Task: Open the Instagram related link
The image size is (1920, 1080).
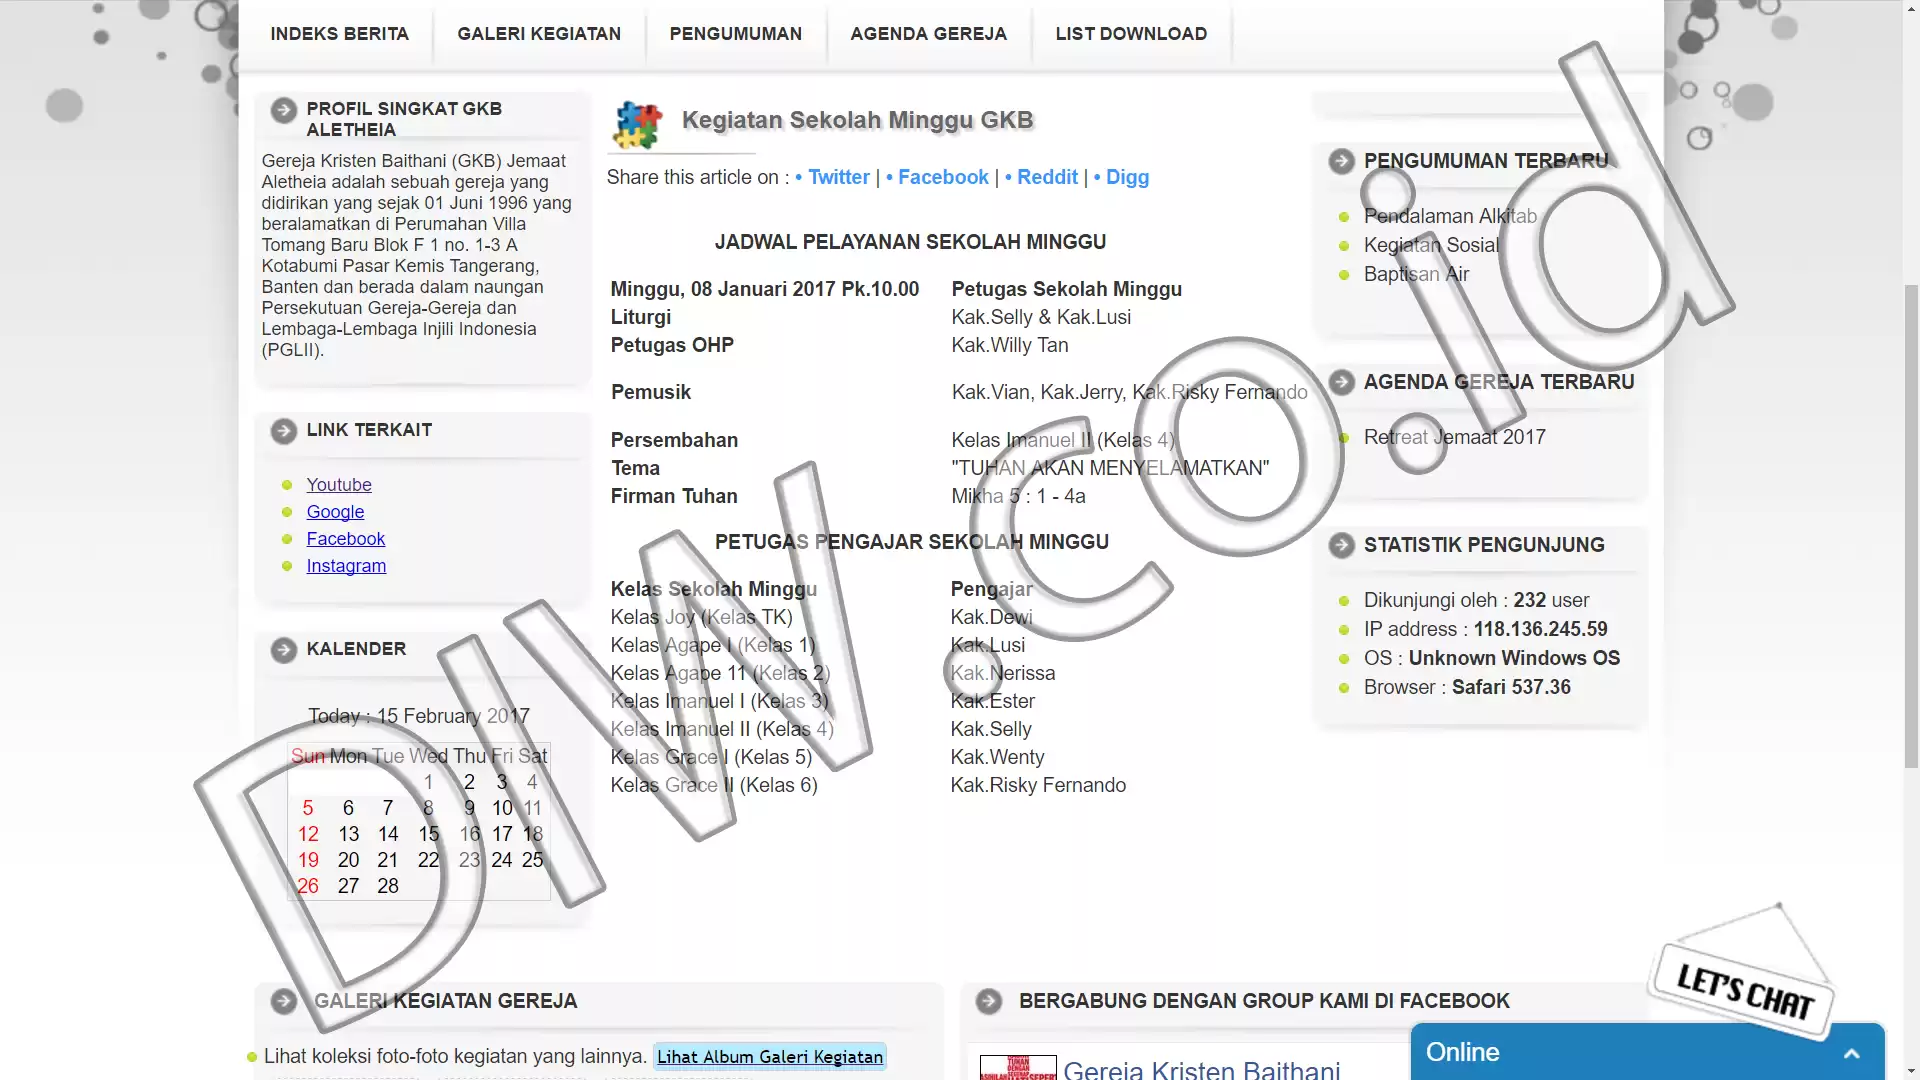Action: click(x=346, y=566)
